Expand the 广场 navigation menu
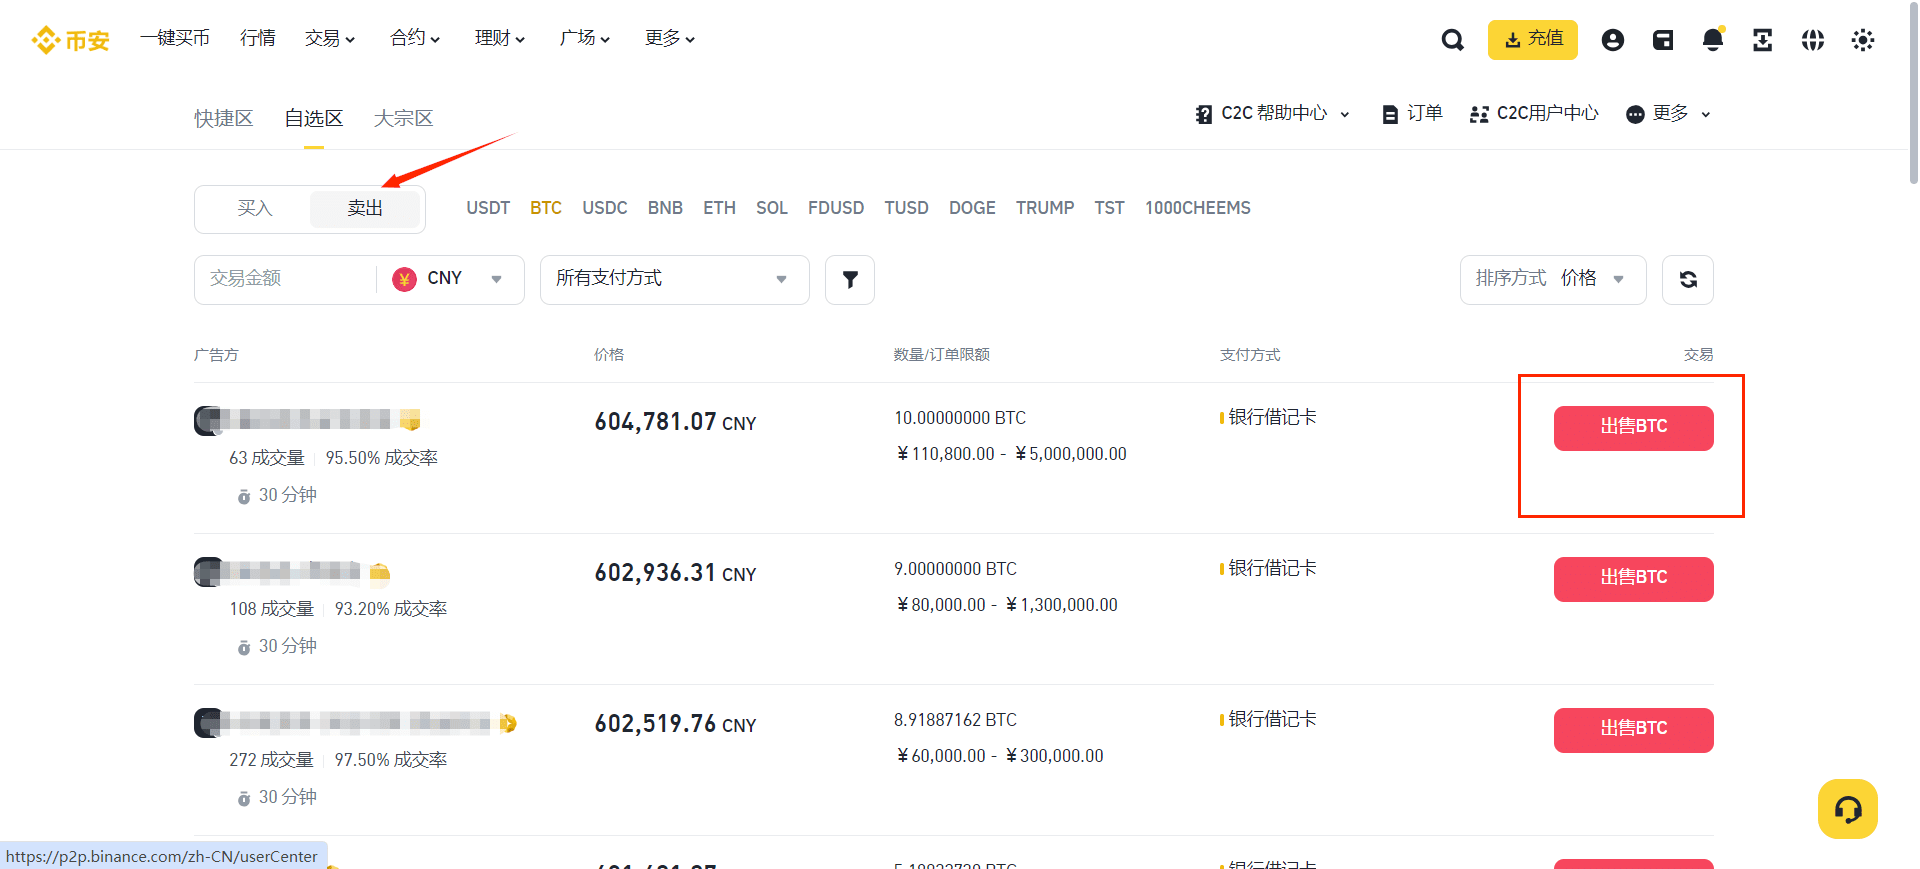1920x869 pixels. pyautogui.click(x=585, y=38)
